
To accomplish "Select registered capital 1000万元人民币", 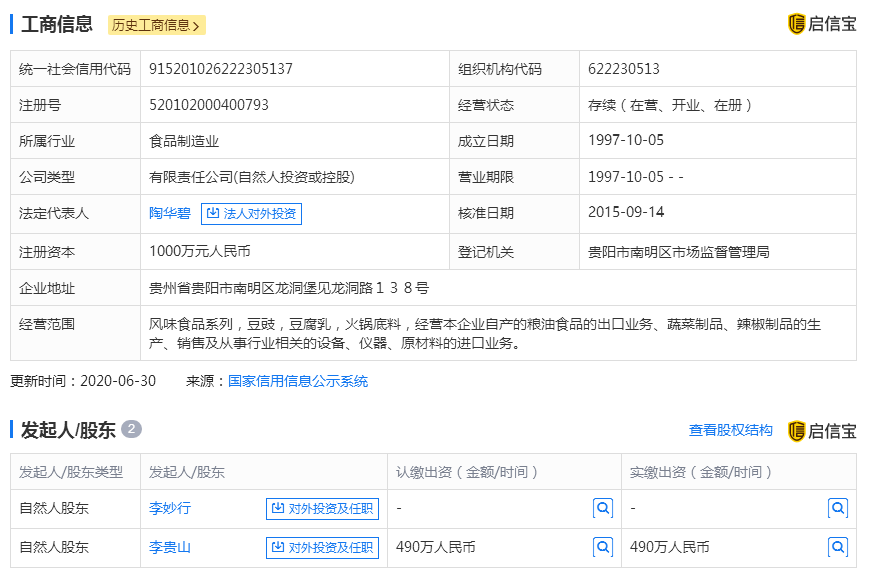I will (x=200, y=251).
